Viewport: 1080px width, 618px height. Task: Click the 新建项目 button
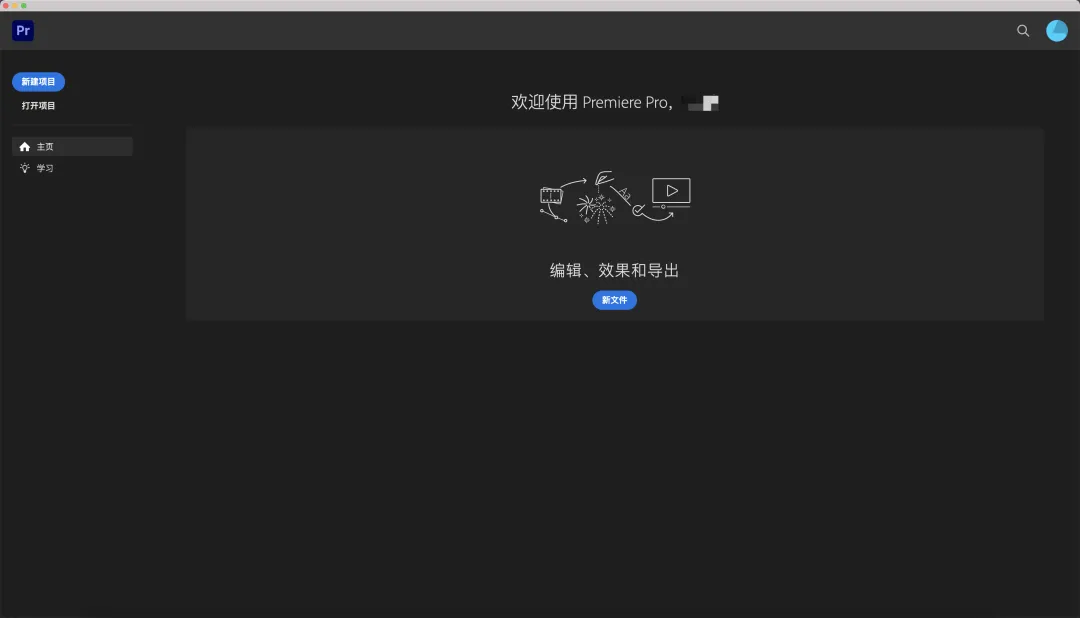click(39, 82)
